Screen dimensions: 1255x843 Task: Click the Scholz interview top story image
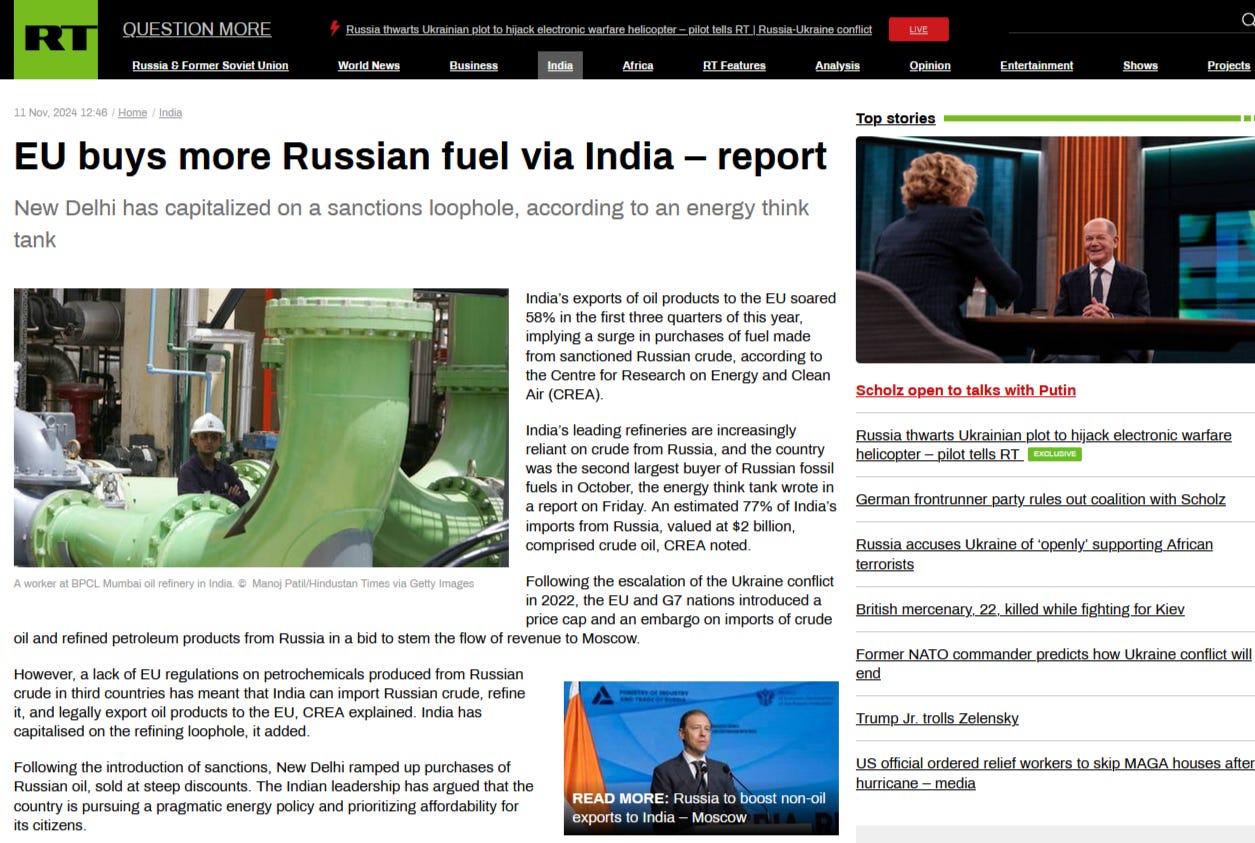pos(1055,250)
